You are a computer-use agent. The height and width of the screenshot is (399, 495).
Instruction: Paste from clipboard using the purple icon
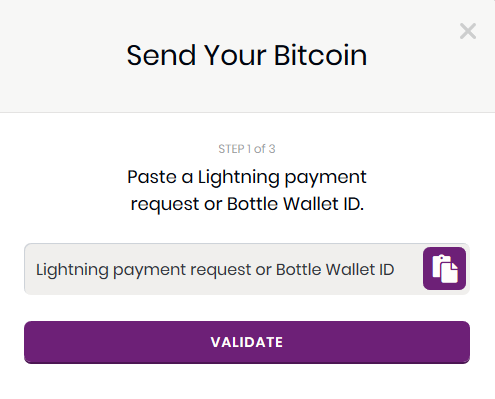point(444,269)
